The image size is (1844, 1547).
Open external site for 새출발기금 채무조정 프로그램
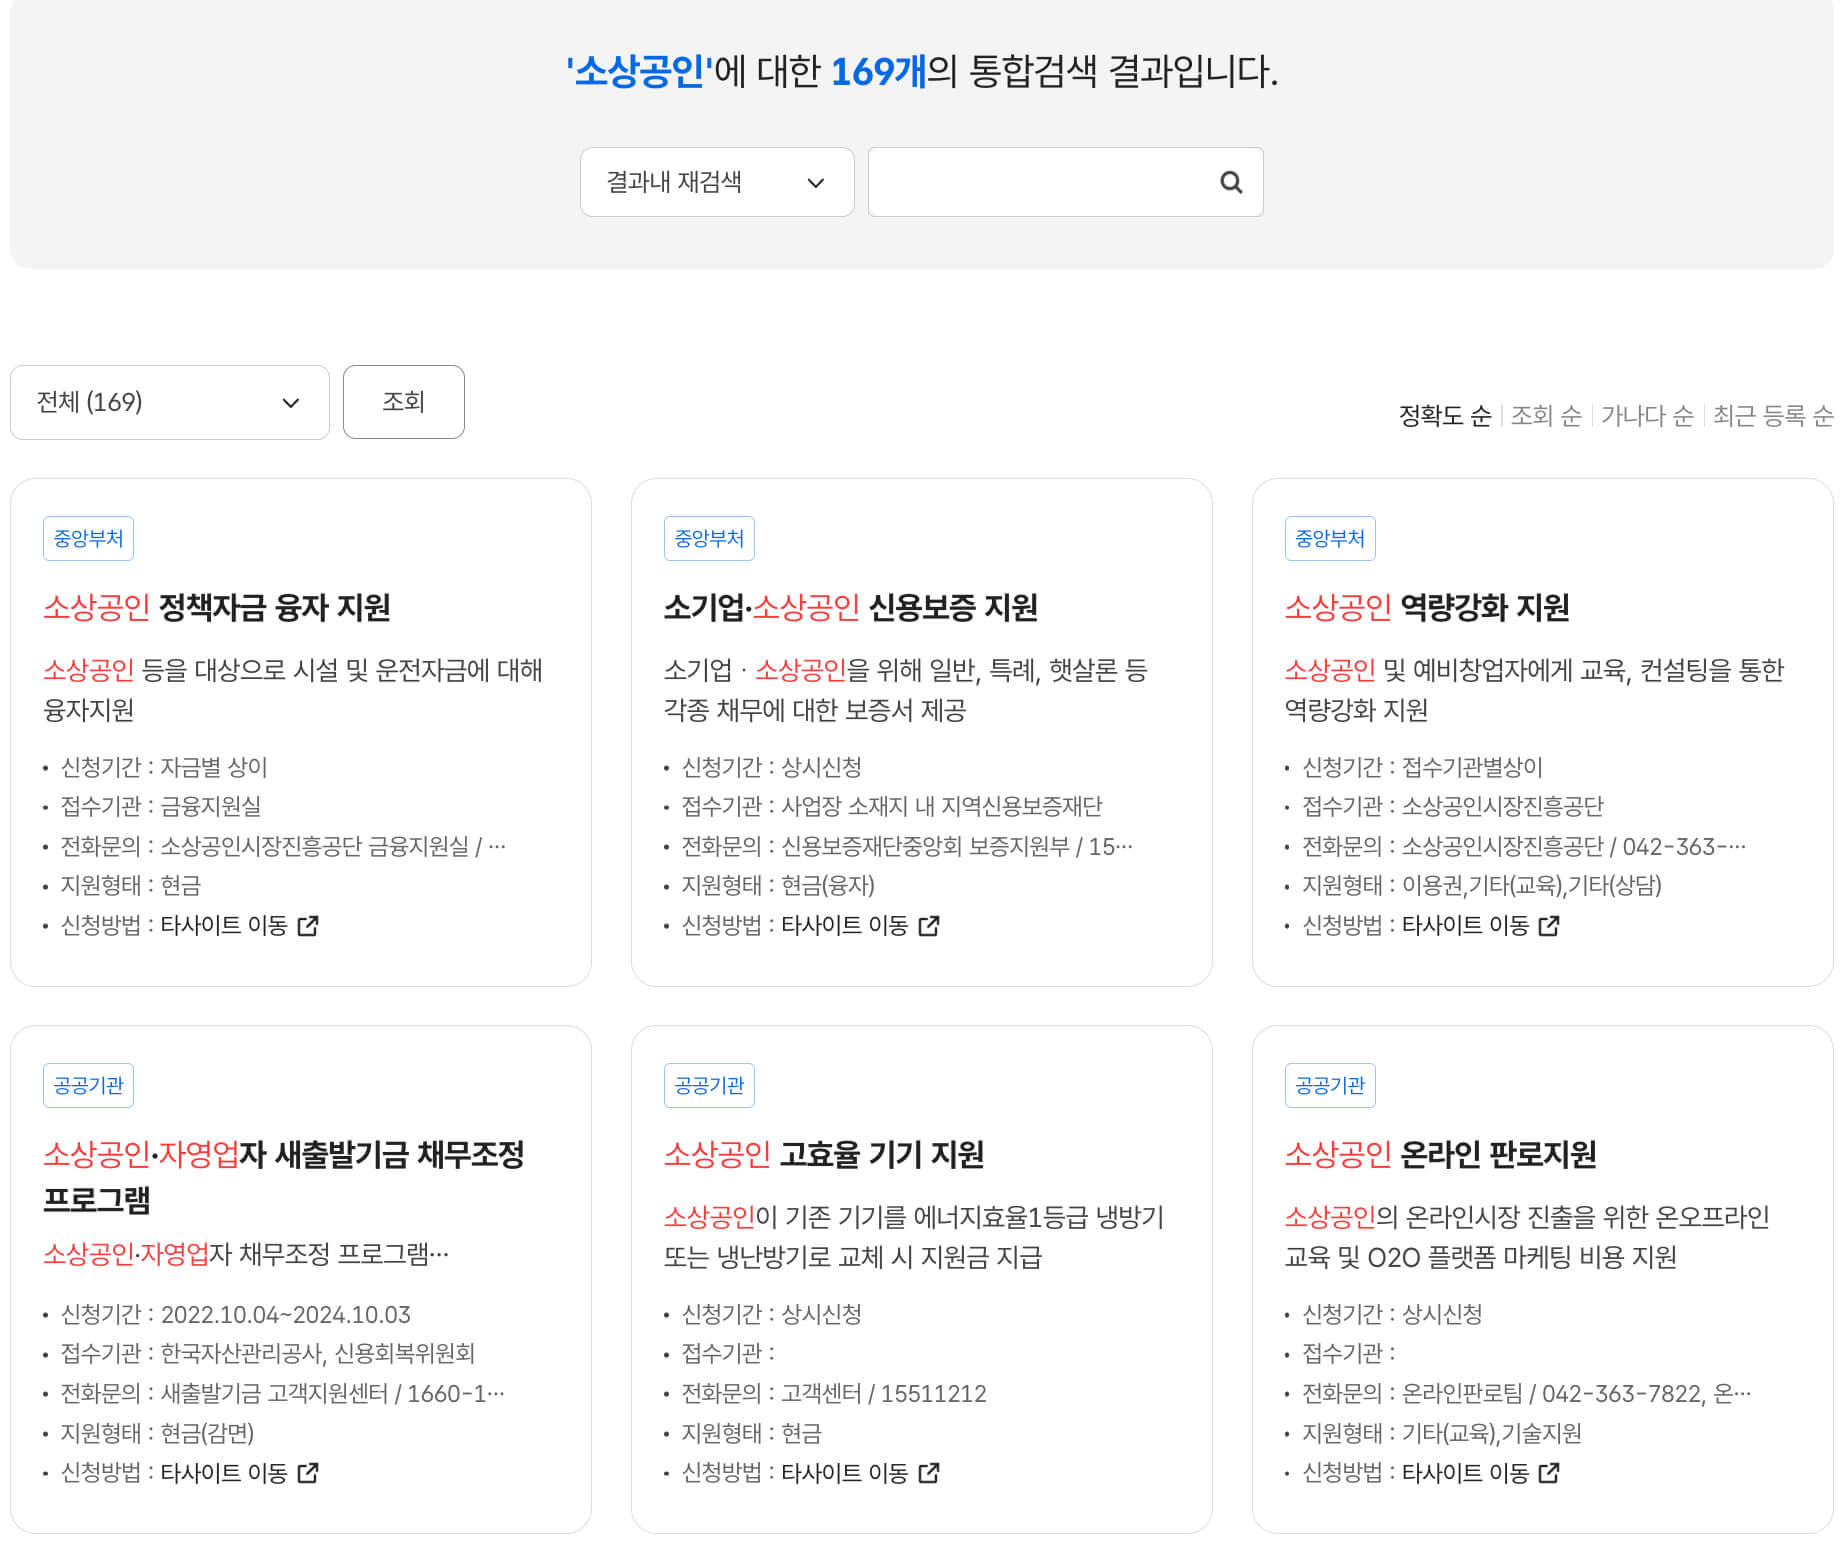[310, 1473]
